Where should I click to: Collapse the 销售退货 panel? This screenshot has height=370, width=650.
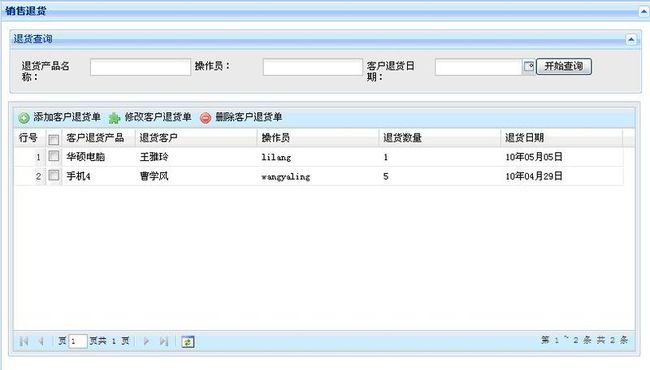643,12
